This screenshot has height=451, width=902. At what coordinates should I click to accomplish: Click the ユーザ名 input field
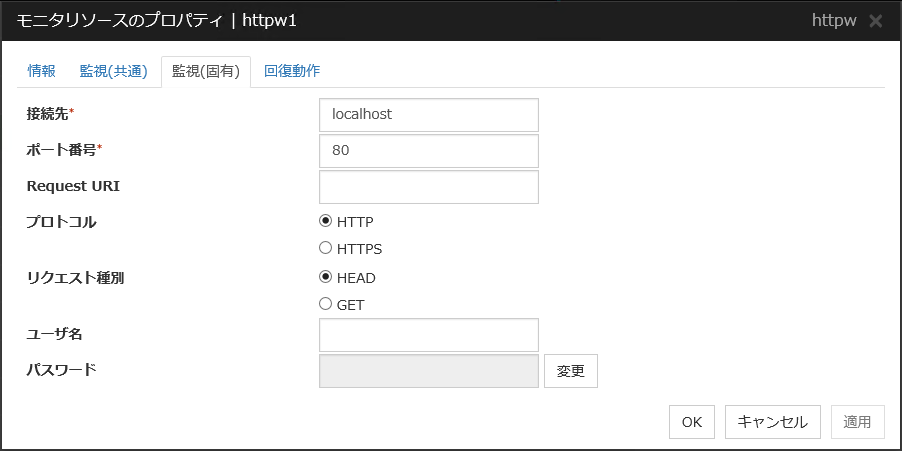[x=428, y=335]
